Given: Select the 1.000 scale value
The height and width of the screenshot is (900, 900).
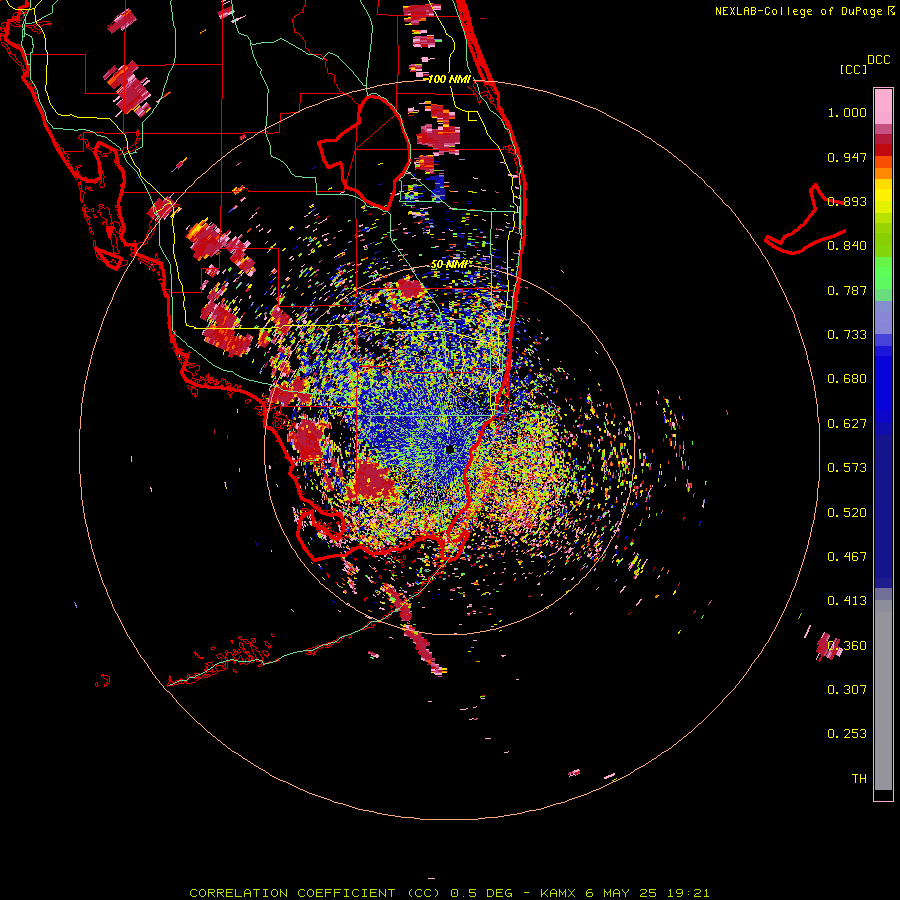Looking at the screenshot, I should coord(847,112).
